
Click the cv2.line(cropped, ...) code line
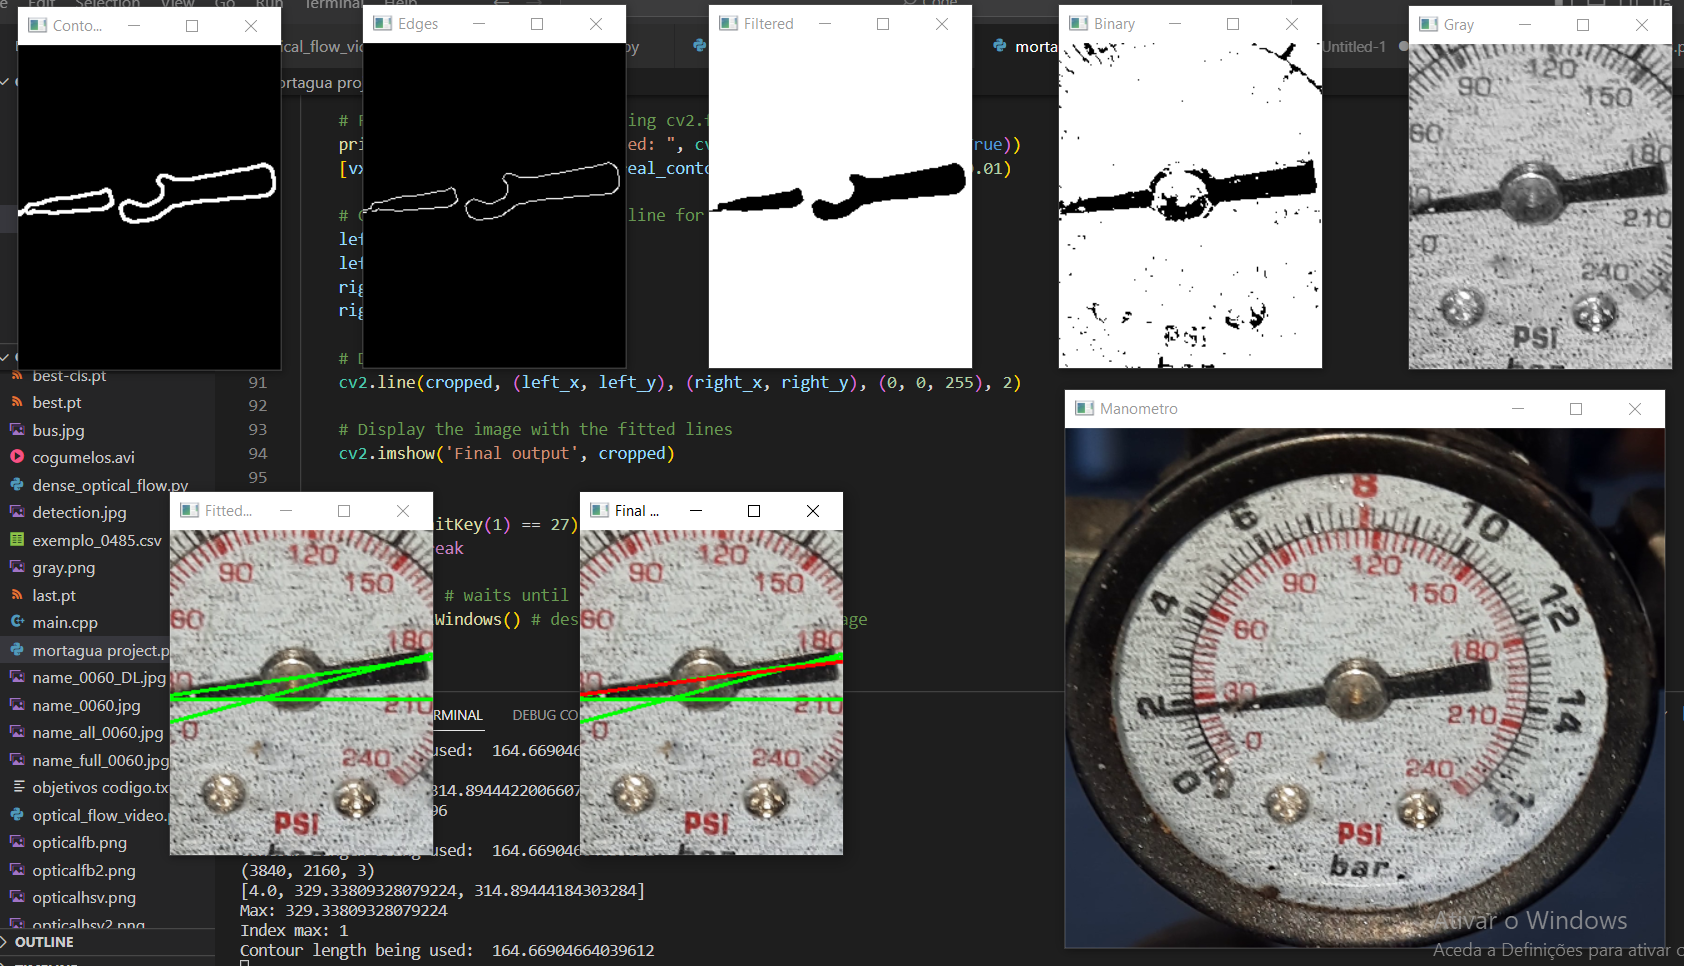coord(679,382)
